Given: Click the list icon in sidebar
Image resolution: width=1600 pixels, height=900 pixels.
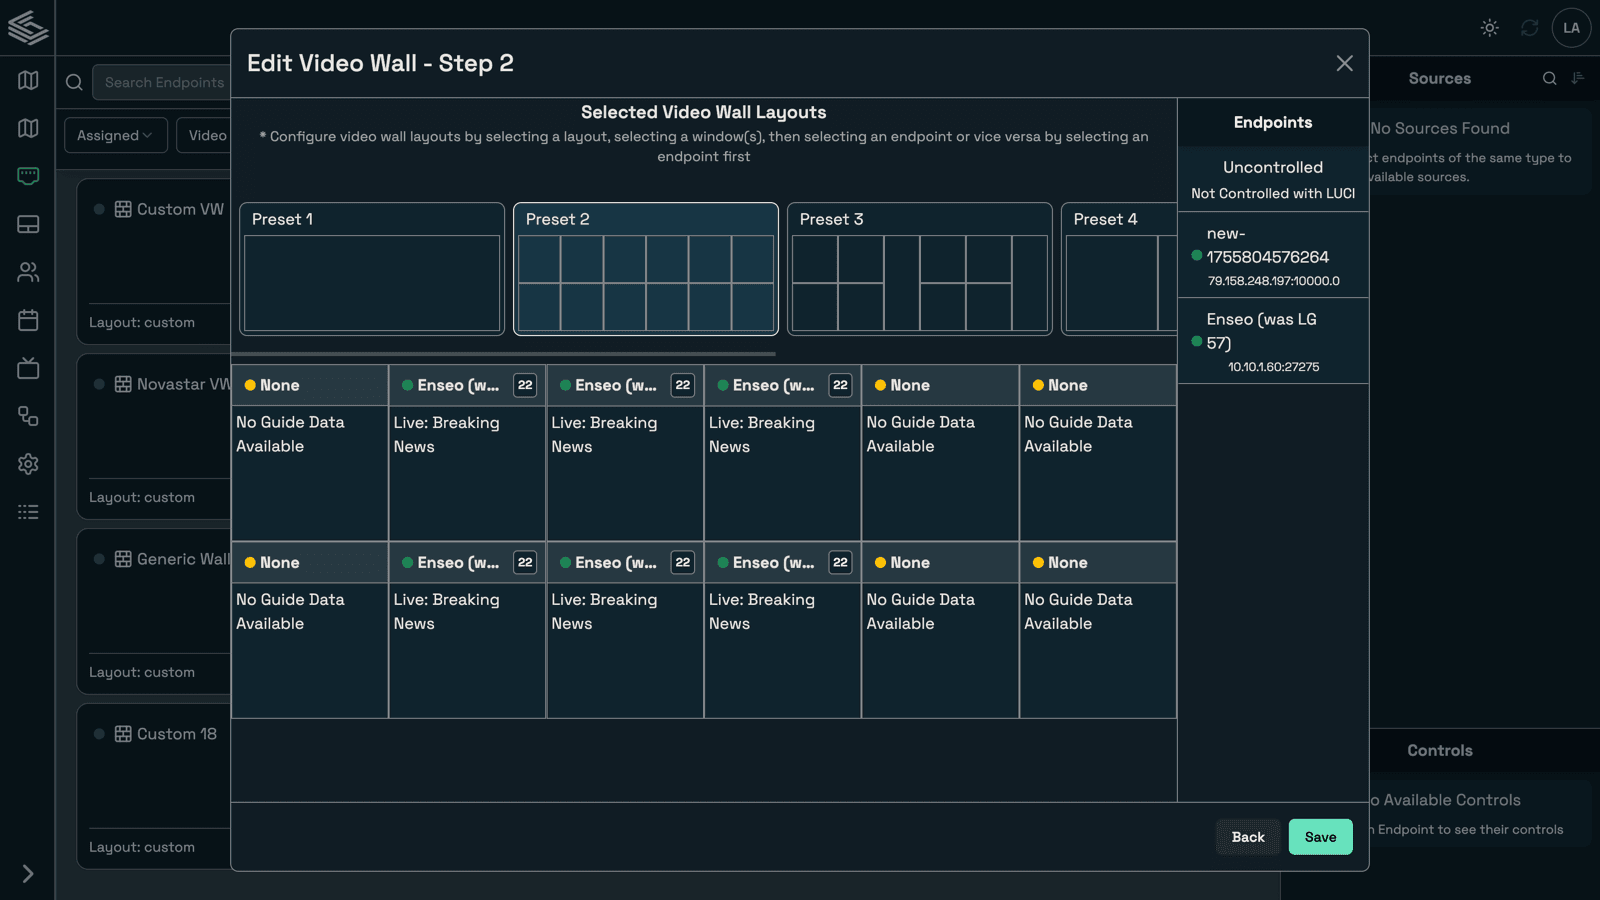Looking at the screenshot, I should click(x=28, y=512).
